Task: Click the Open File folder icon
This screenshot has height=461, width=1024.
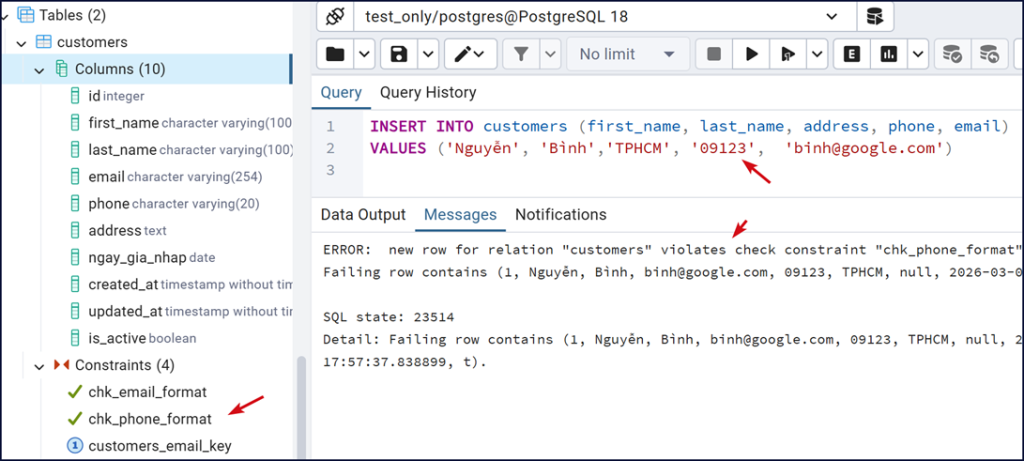Action: [335, 54]
